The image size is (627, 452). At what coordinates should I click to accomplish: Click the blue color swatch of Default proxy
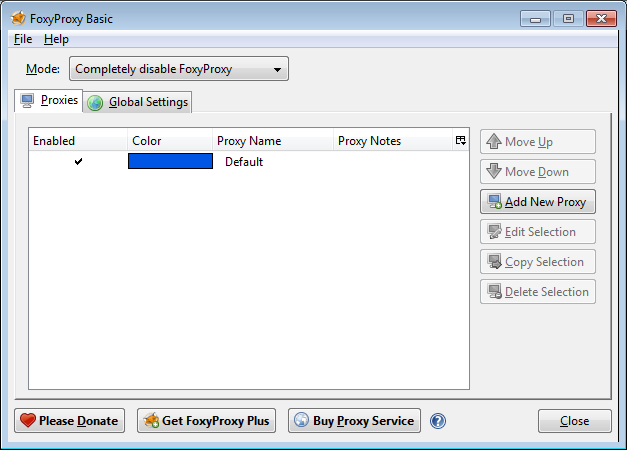170,161
